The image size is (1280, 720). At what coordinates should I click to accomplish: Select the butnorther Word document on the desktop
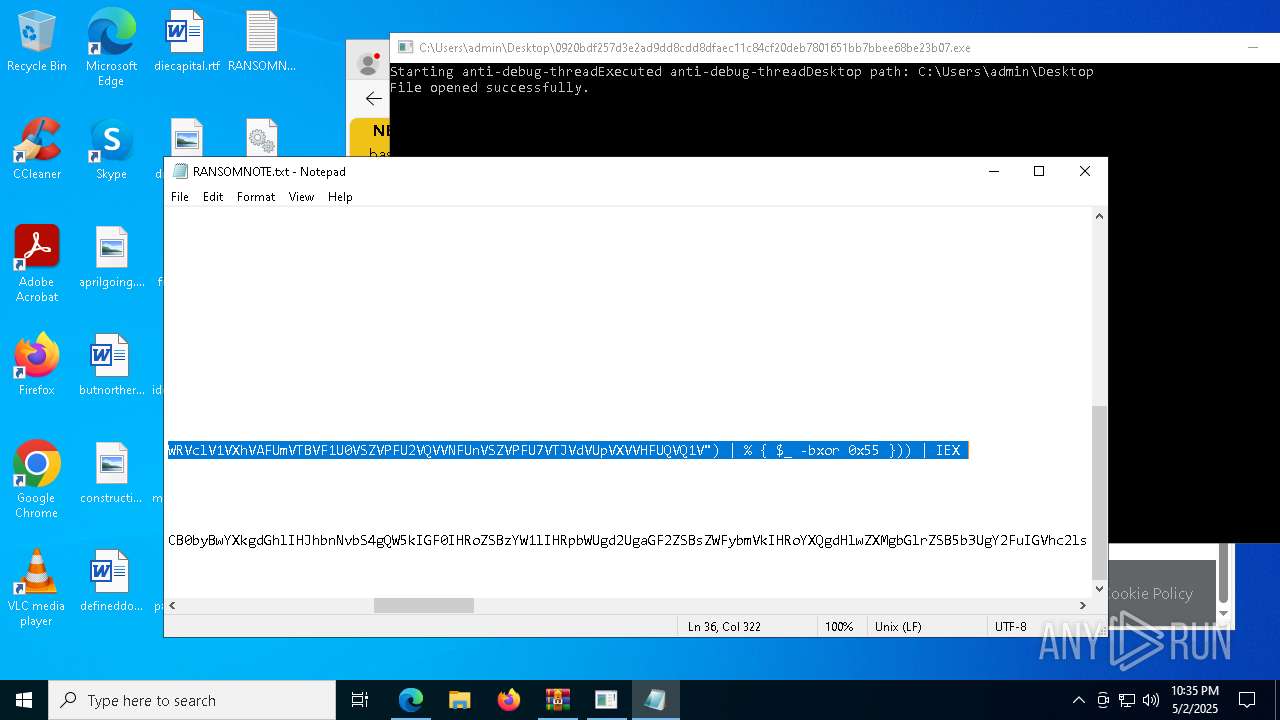111,366
